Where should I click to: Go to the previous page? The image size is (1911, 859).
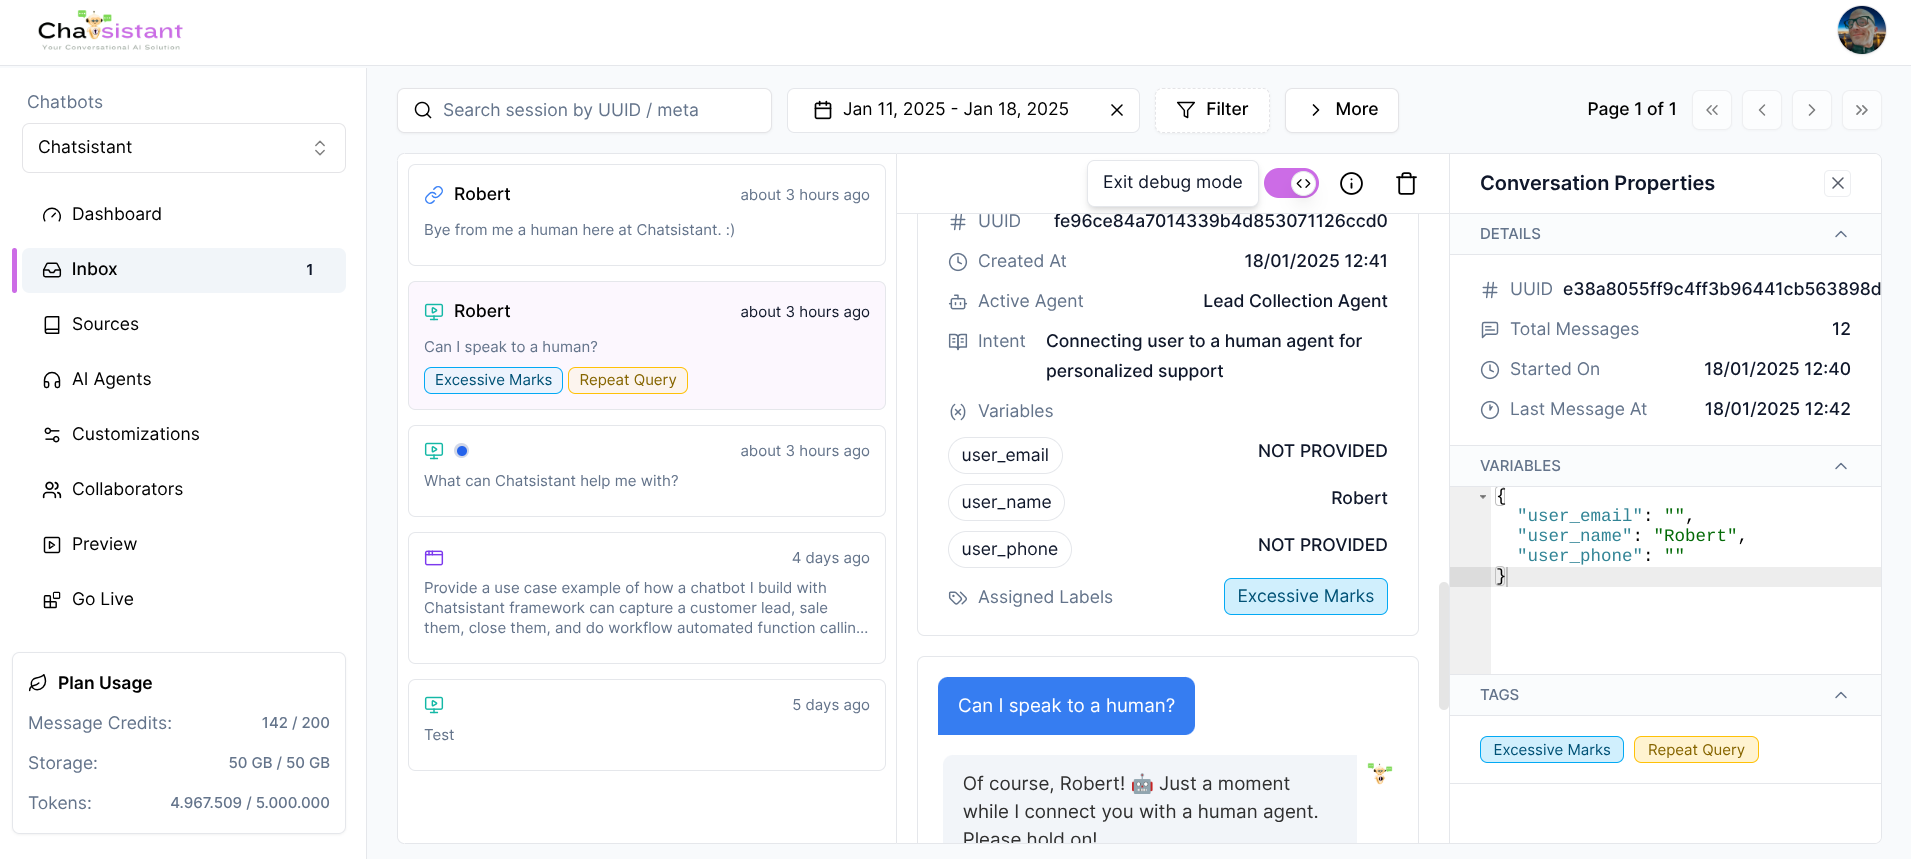tap(1762, 110)
